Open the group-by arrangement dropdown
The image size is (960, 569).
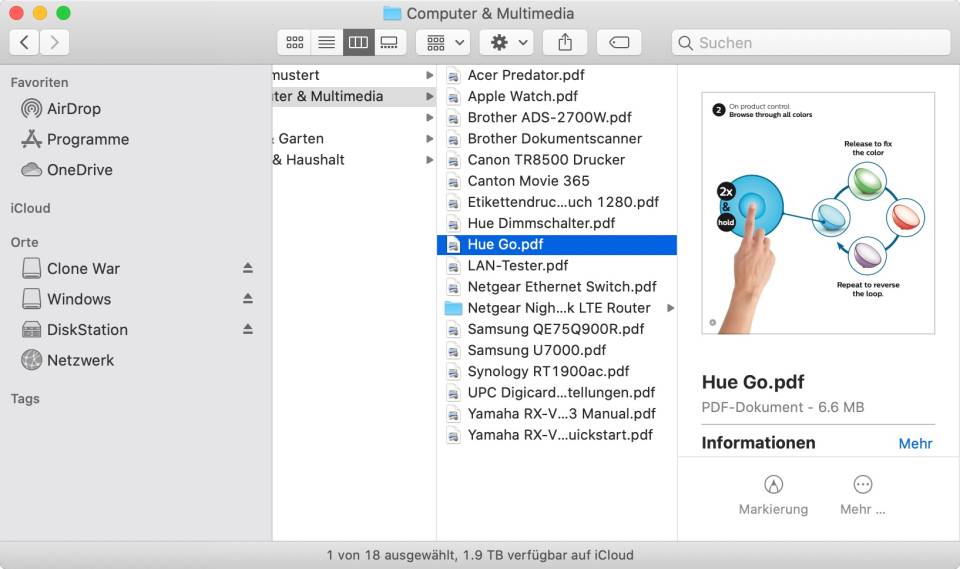pyautogui.click(x=443, y=42)
